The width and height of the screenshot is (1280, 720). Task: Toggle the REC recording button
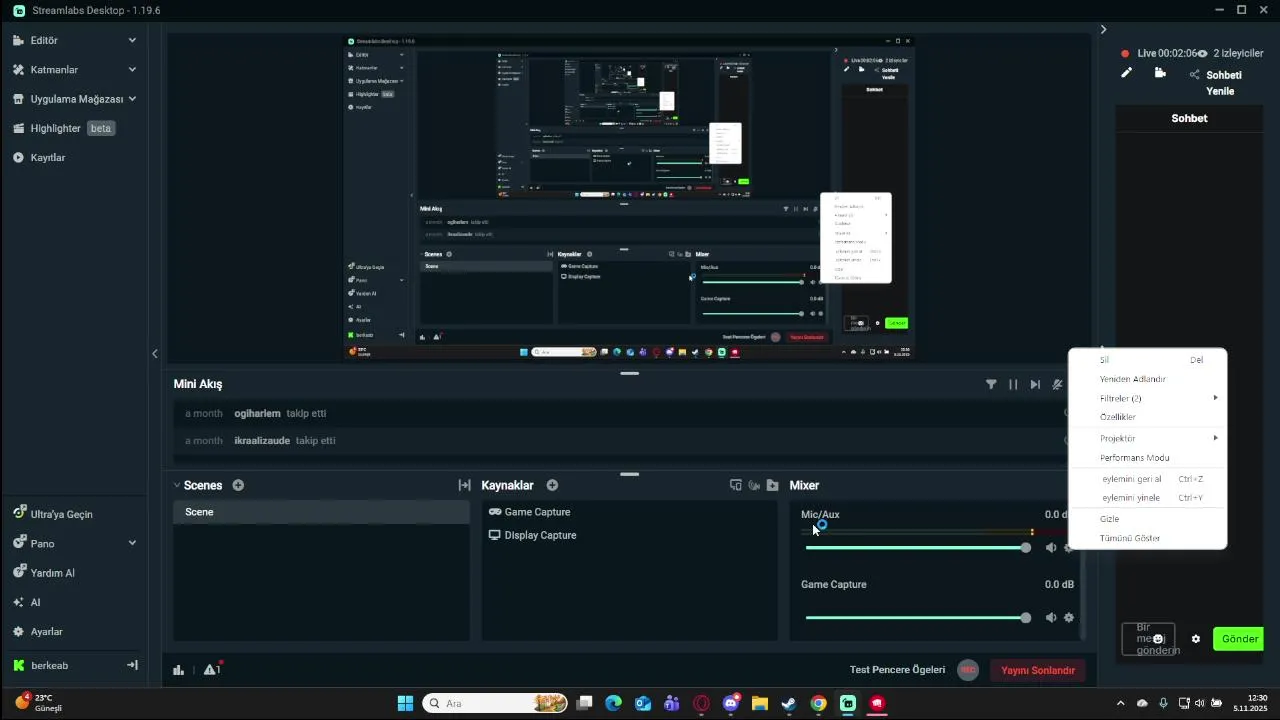click(x=967, y=670)
